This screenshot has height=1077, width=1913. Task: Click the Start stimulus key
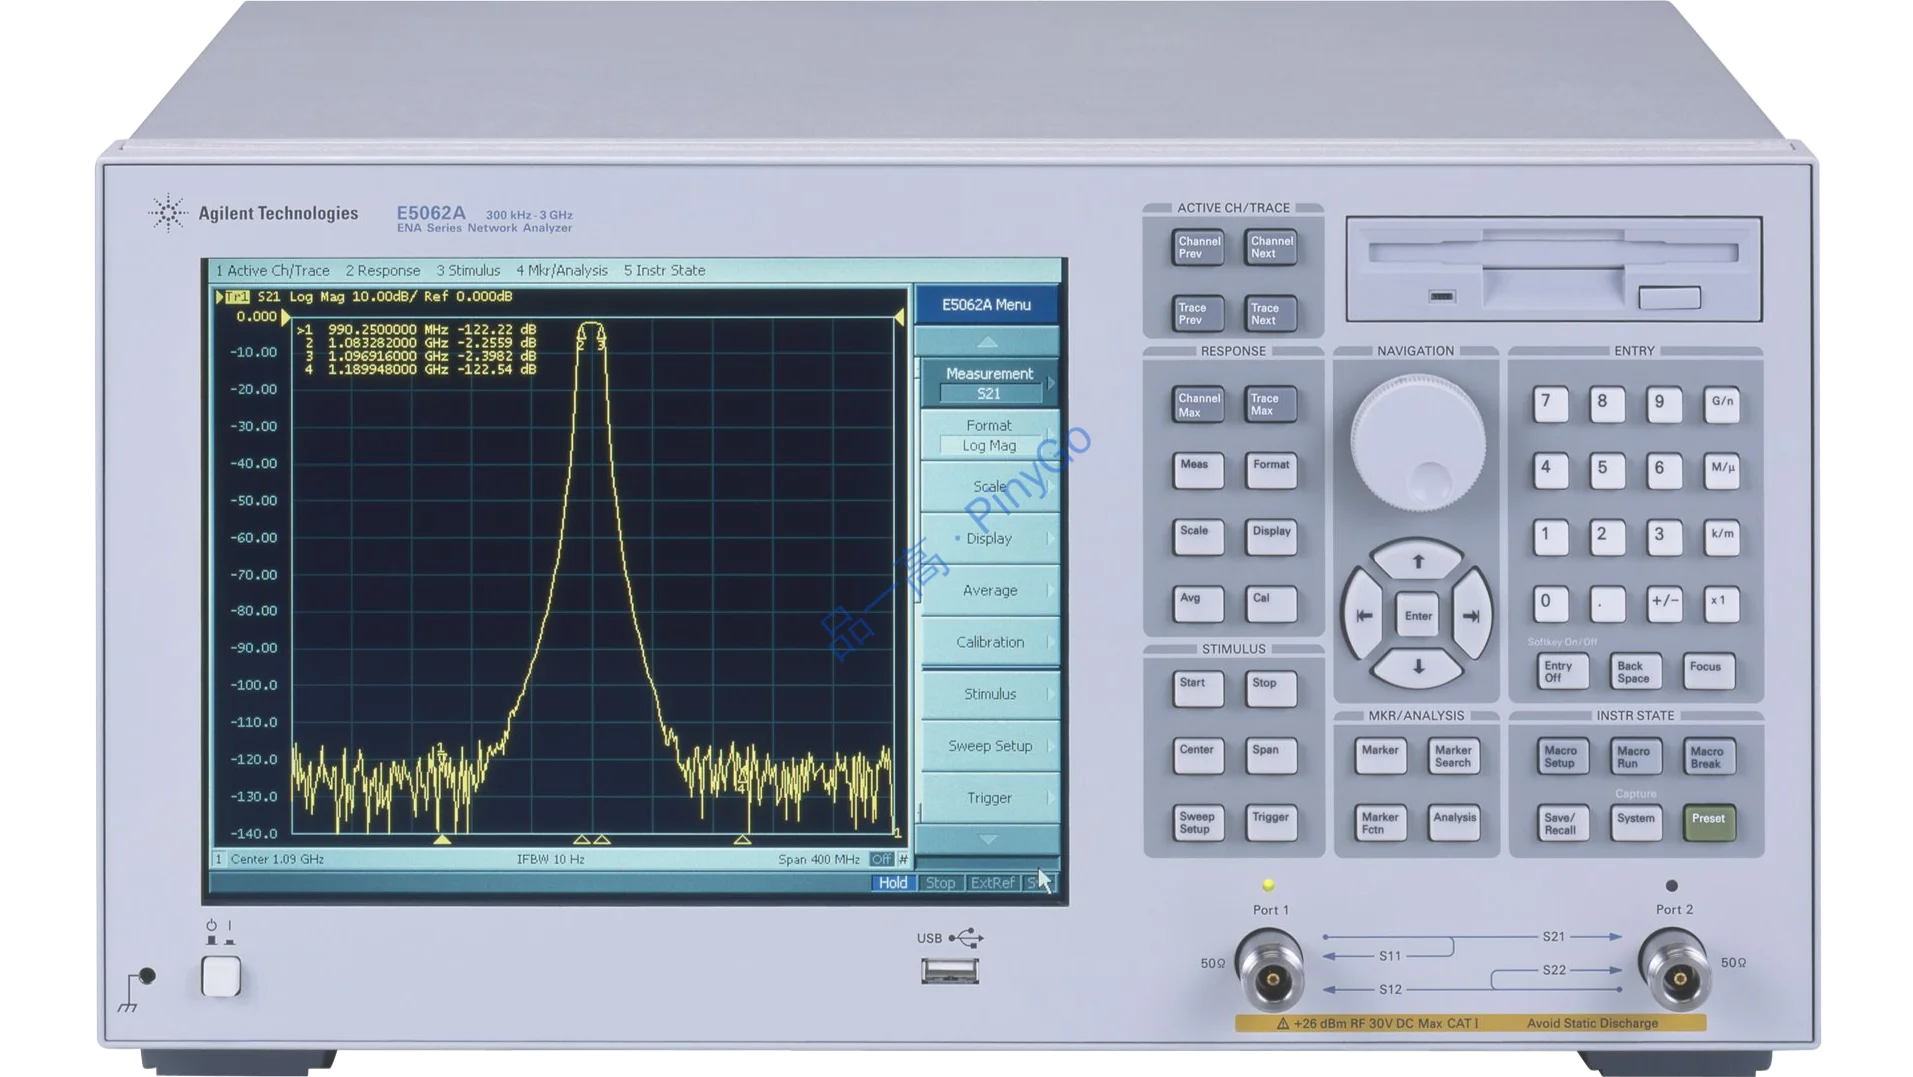pyautogui.click(x=1198, y=689)
